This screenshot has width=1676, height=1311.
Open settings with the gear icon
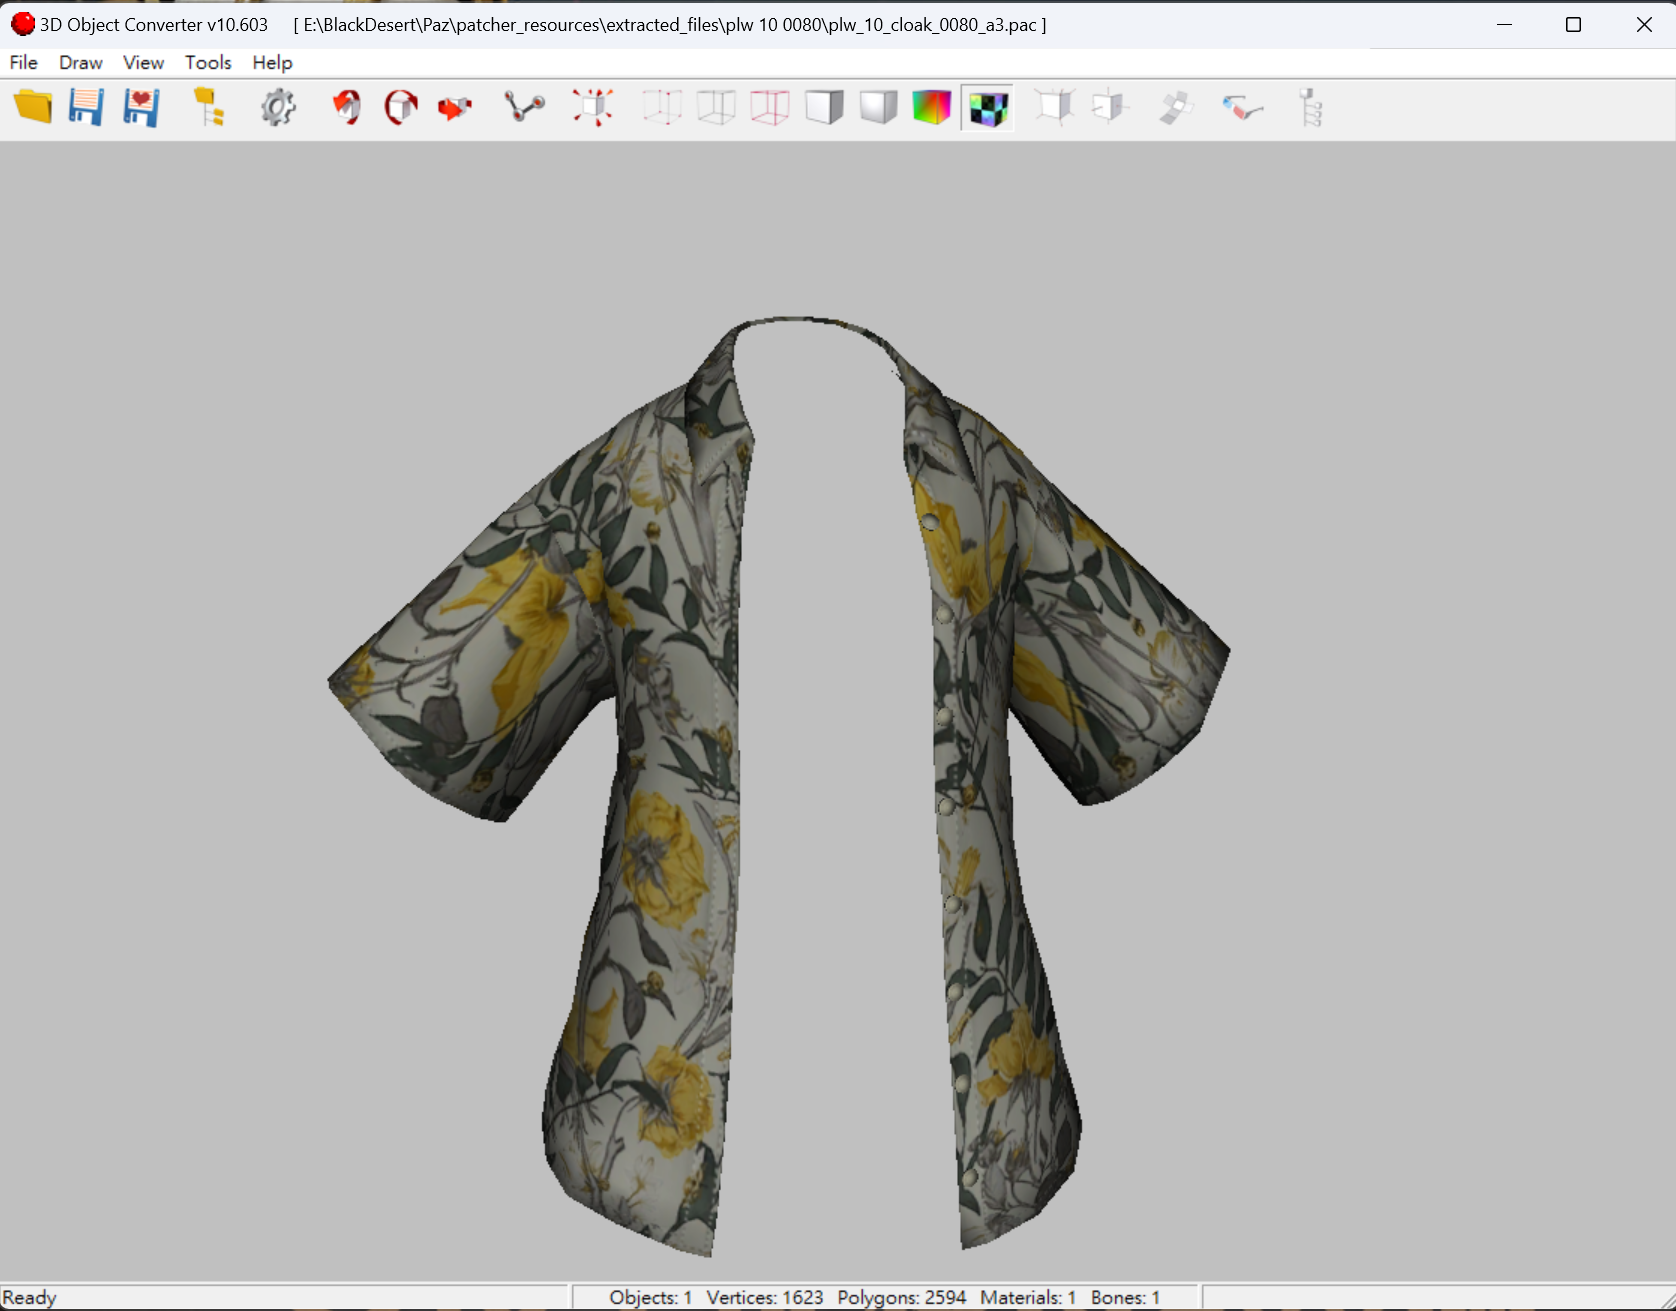click(278, 107)
